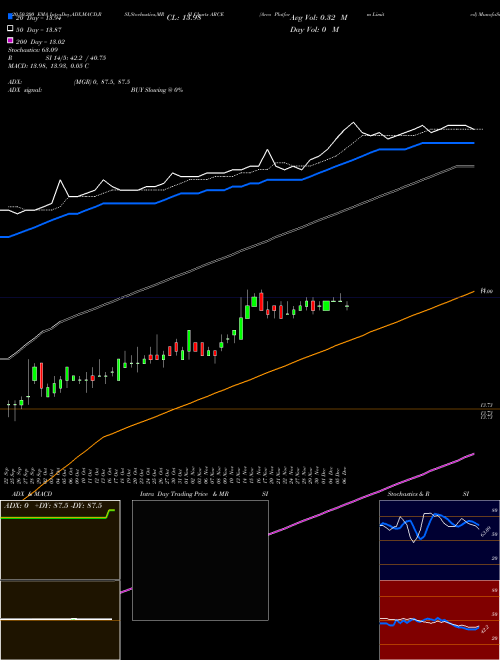Click the 'ADX: 0 +DY: 87.5 -DY: 87.5' header
Image resolution: width=500 pixels, height=660 pixels.
coord(53,506)
